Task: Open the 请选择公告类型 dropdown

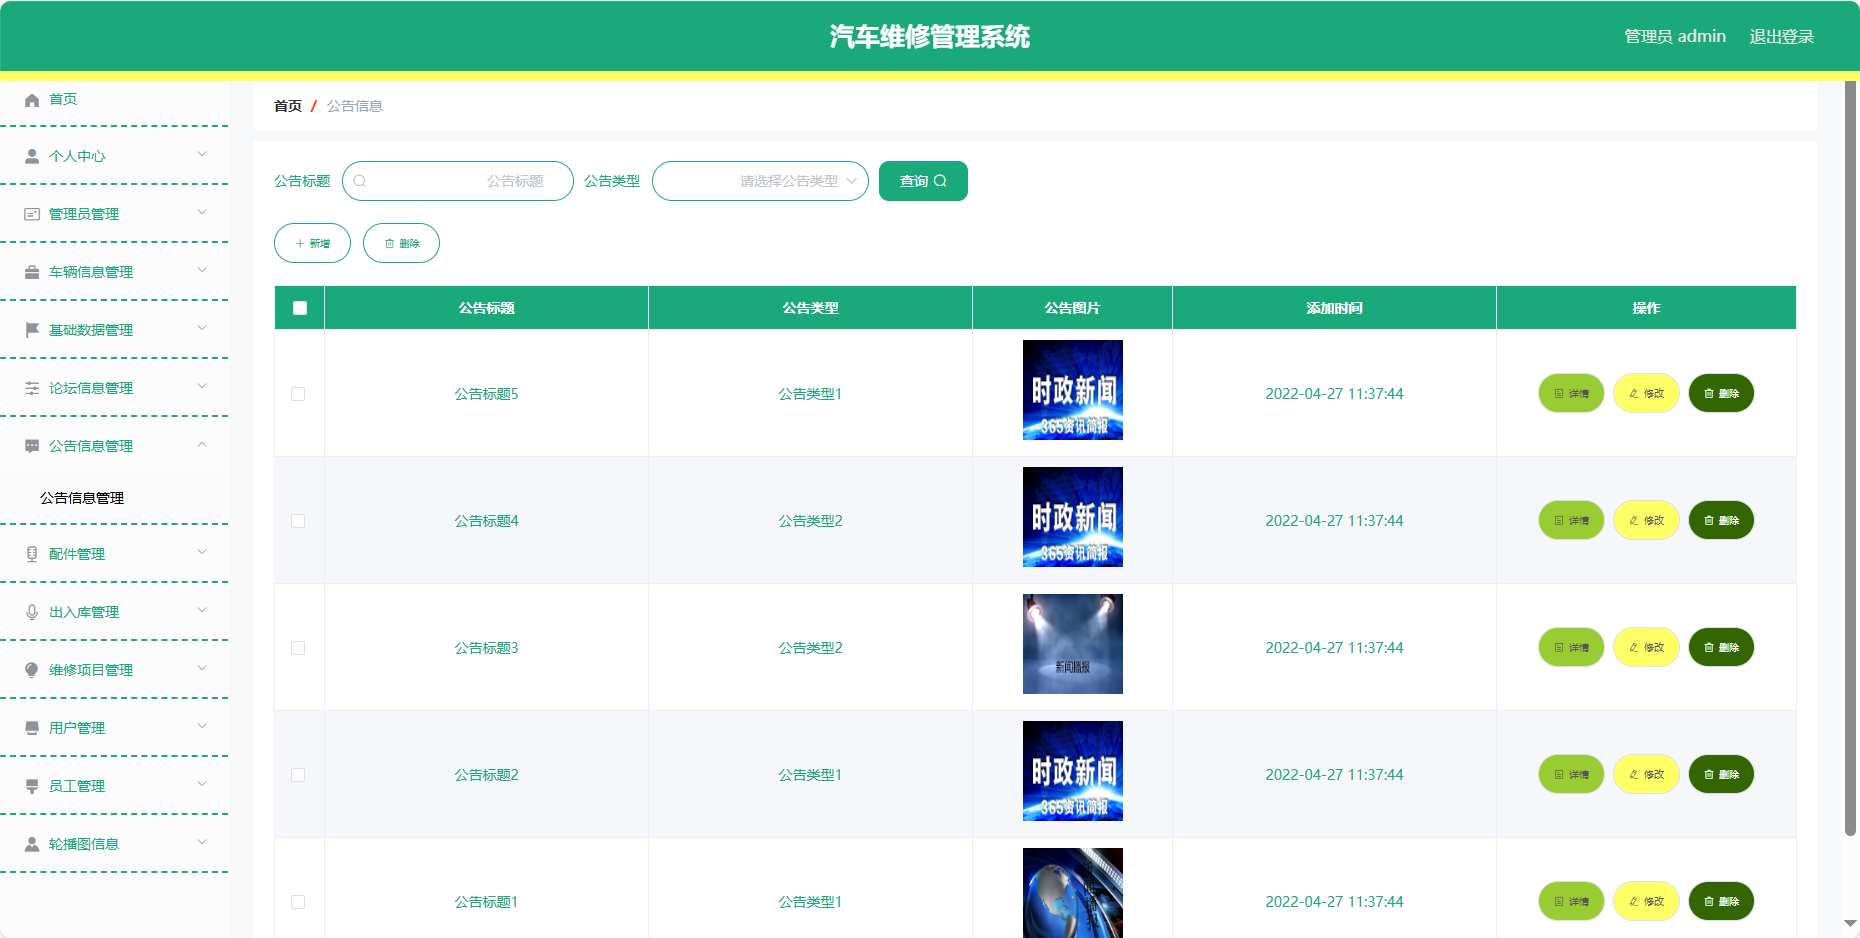Action: click(x=760, y=181)
